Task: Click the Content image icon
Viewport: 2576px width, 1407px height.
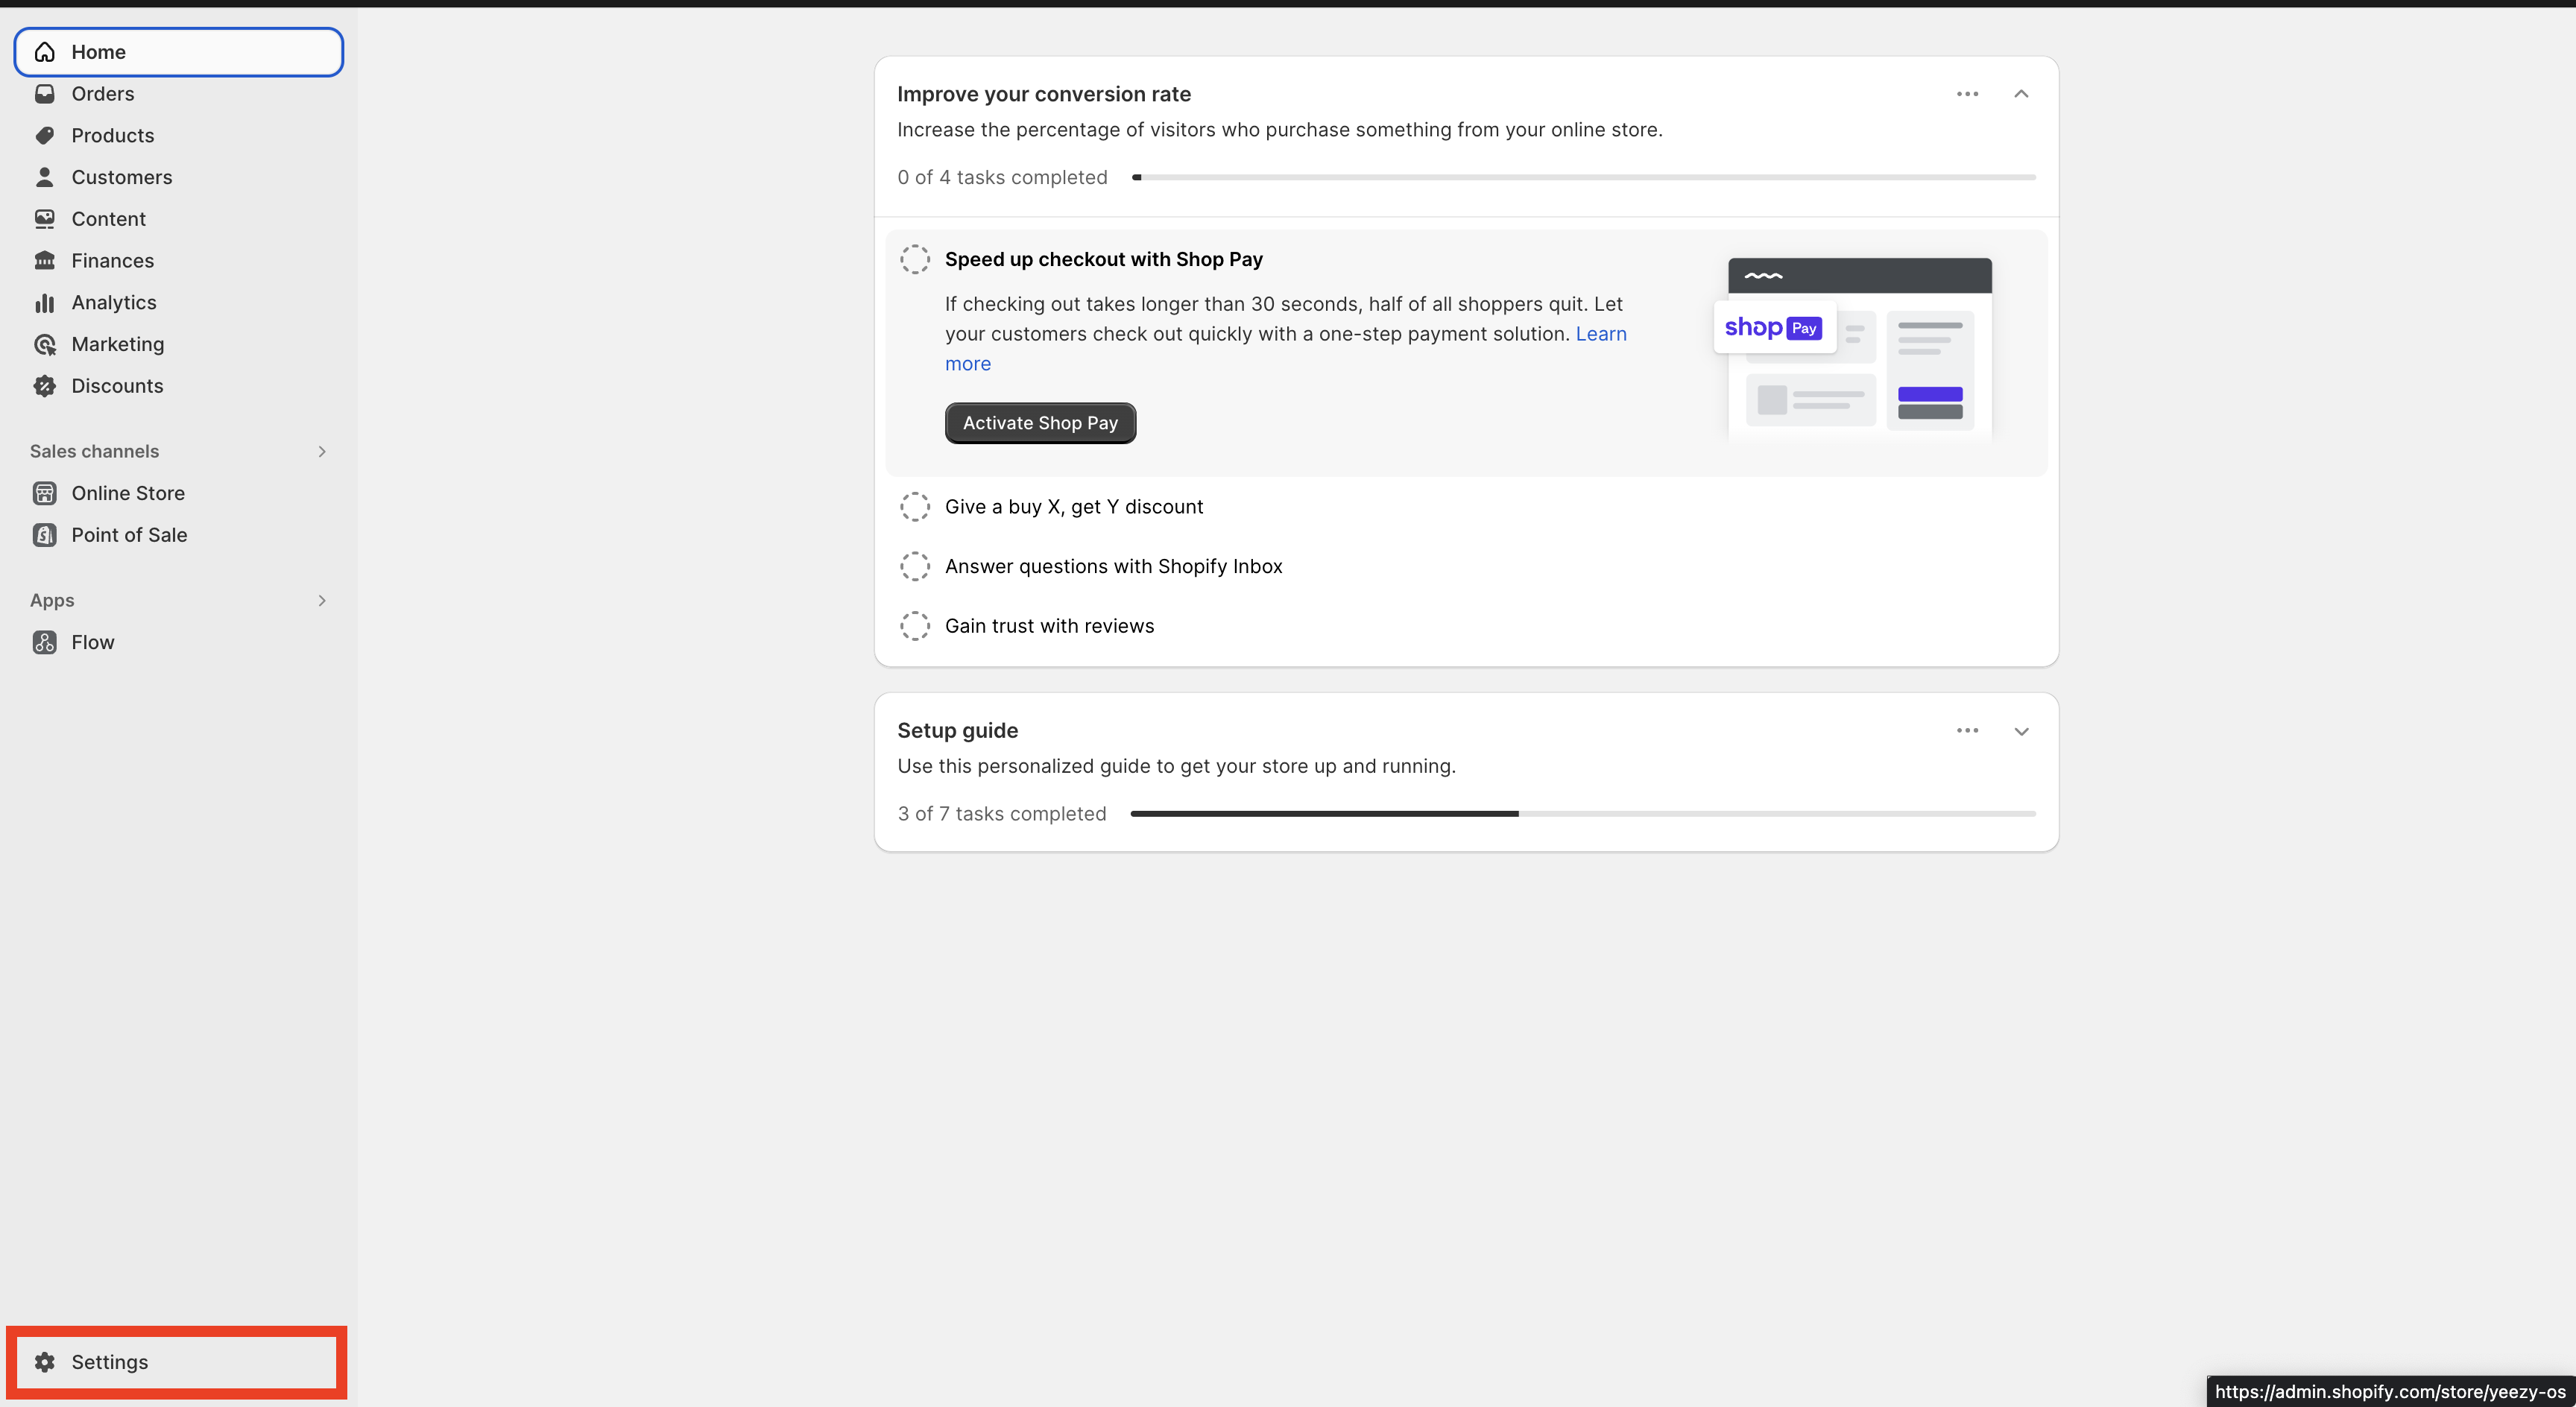Action: click(x=44, y=219)
